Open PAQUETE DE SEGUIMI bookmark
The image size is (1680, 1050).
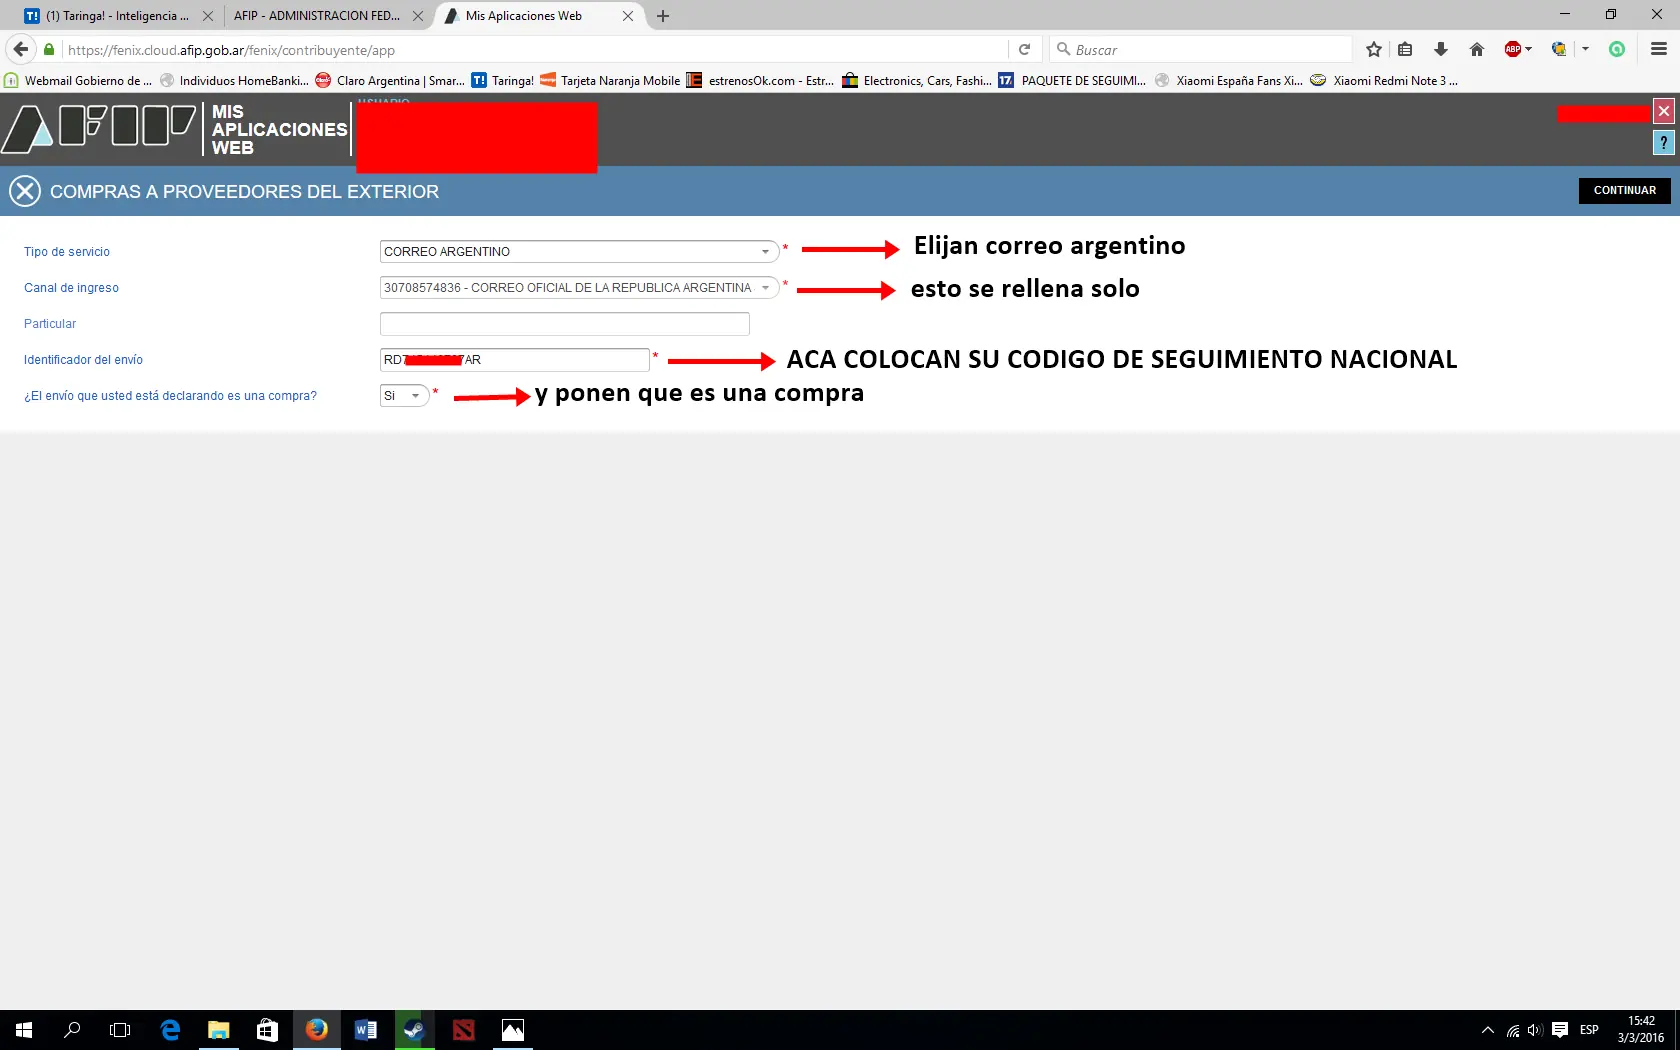tap(1072, 81)
